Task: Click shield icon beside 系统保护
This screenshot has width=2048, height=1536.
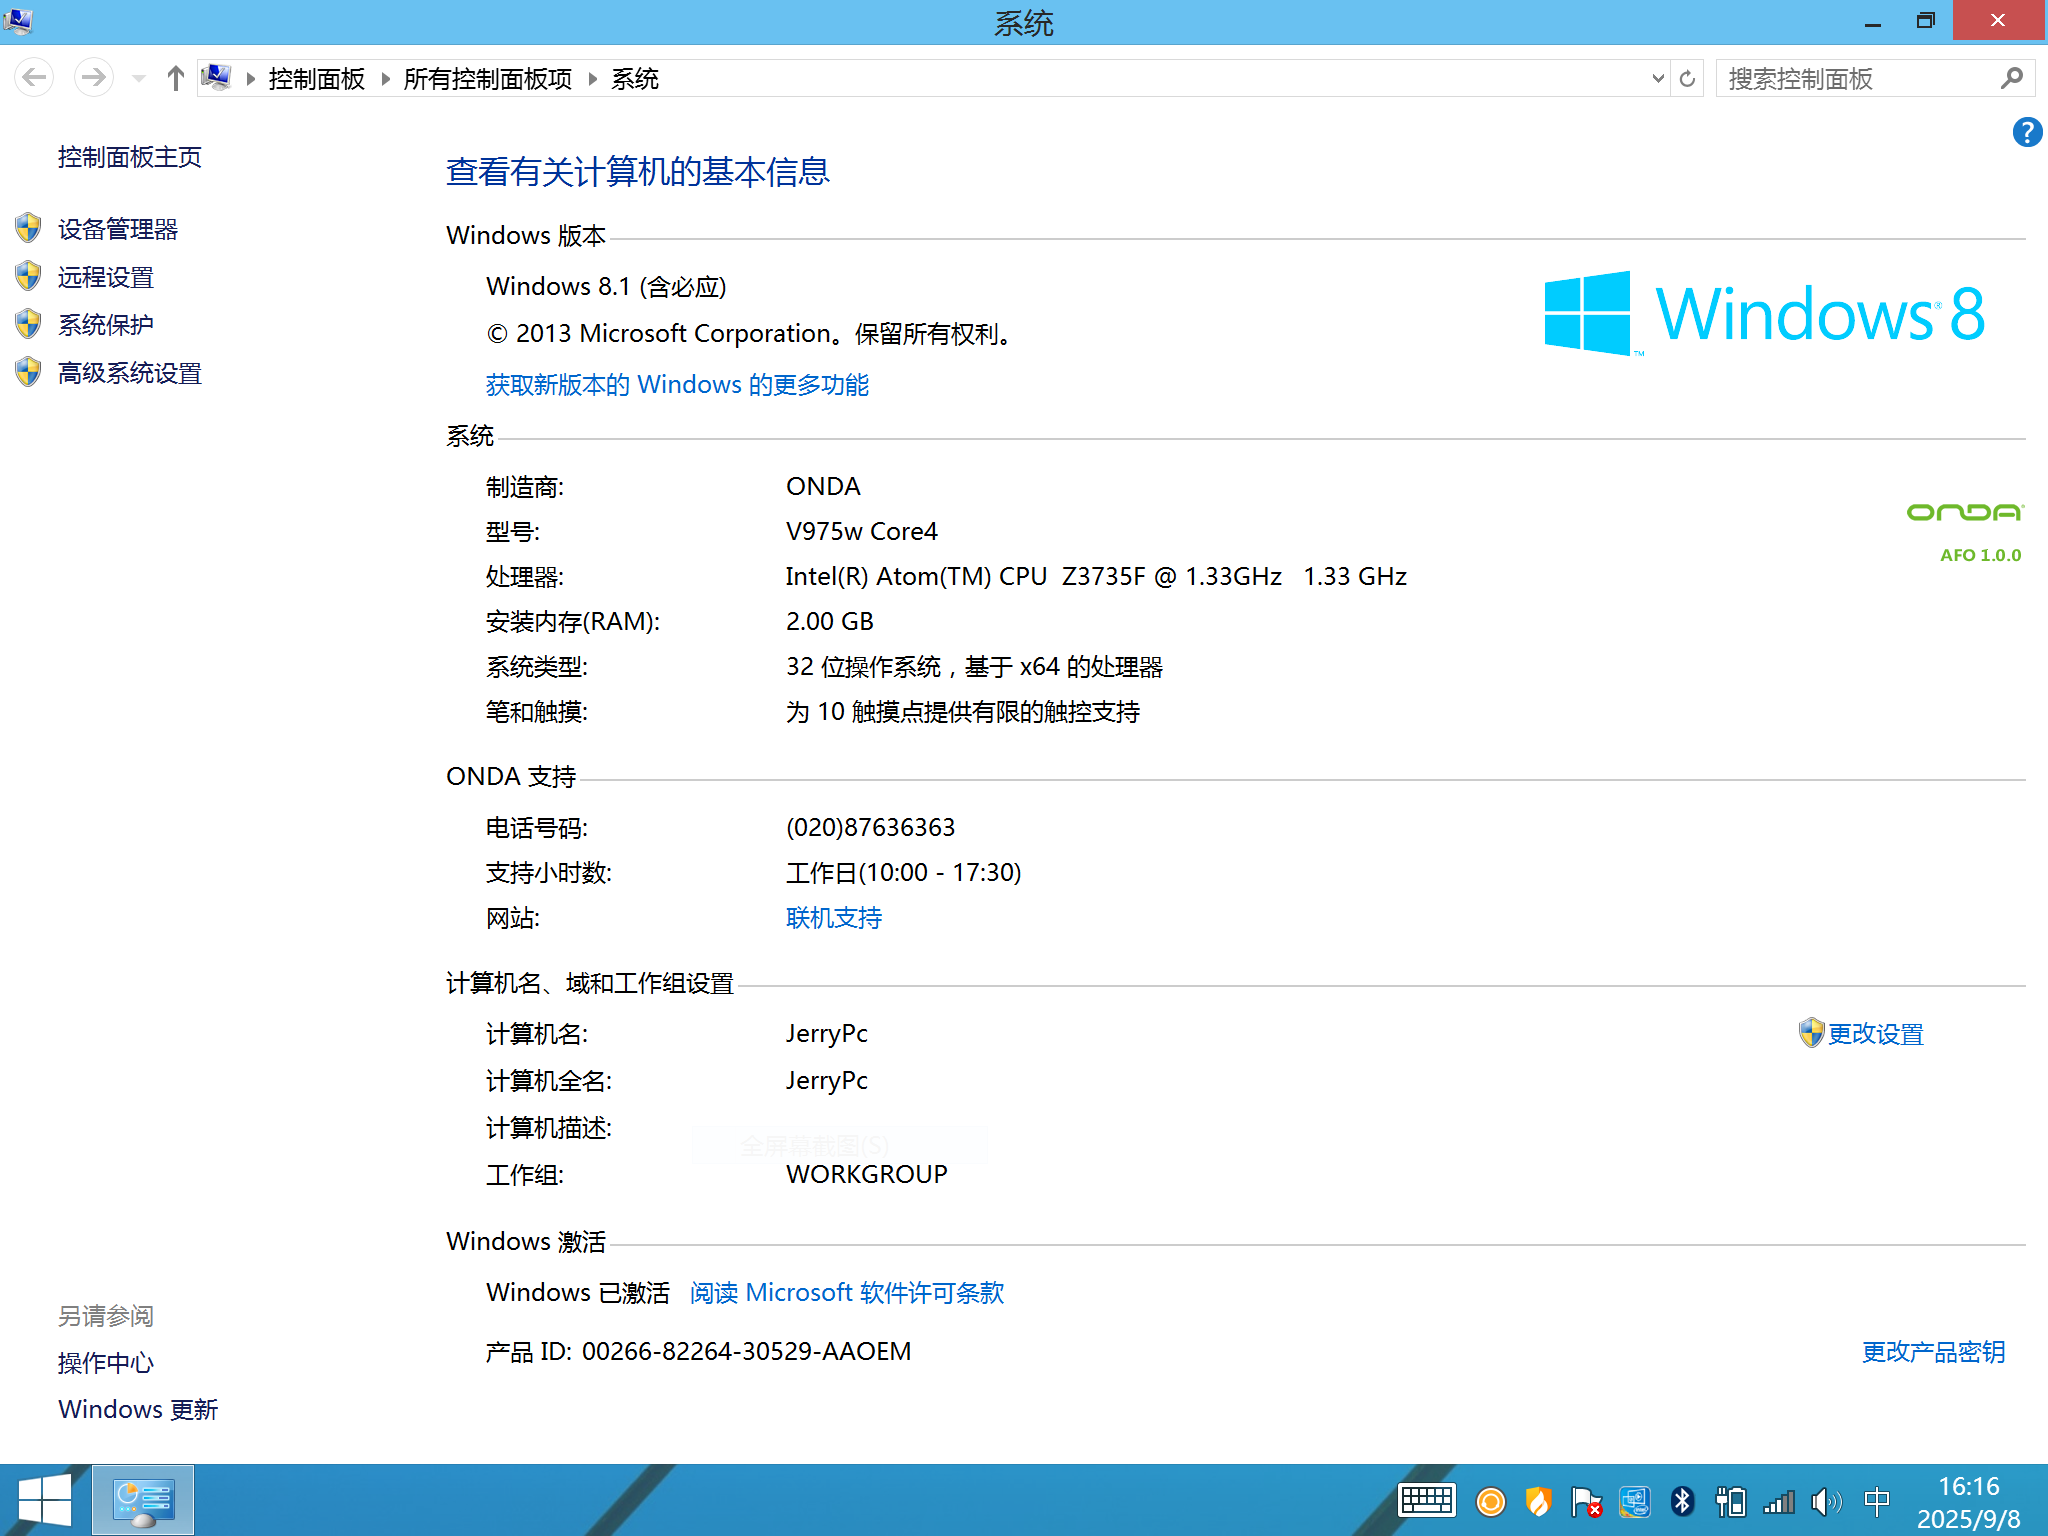Action: 28,324
